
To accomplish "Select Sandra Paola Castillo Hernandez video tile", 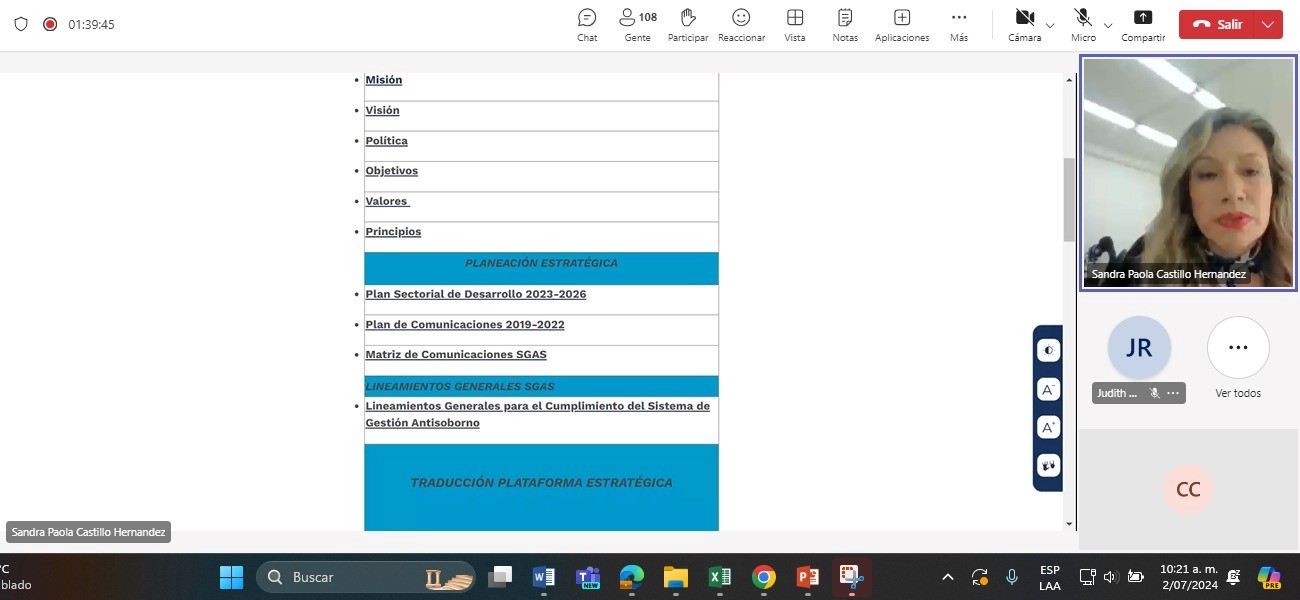I will coord(1189,173).
